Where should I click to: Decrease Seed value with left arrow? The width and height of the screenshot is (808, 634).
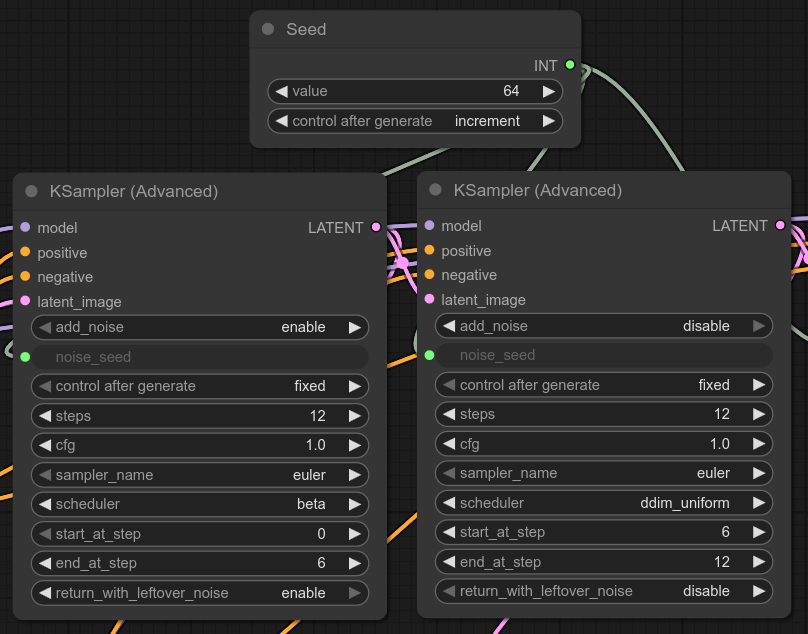pos(281,91)
